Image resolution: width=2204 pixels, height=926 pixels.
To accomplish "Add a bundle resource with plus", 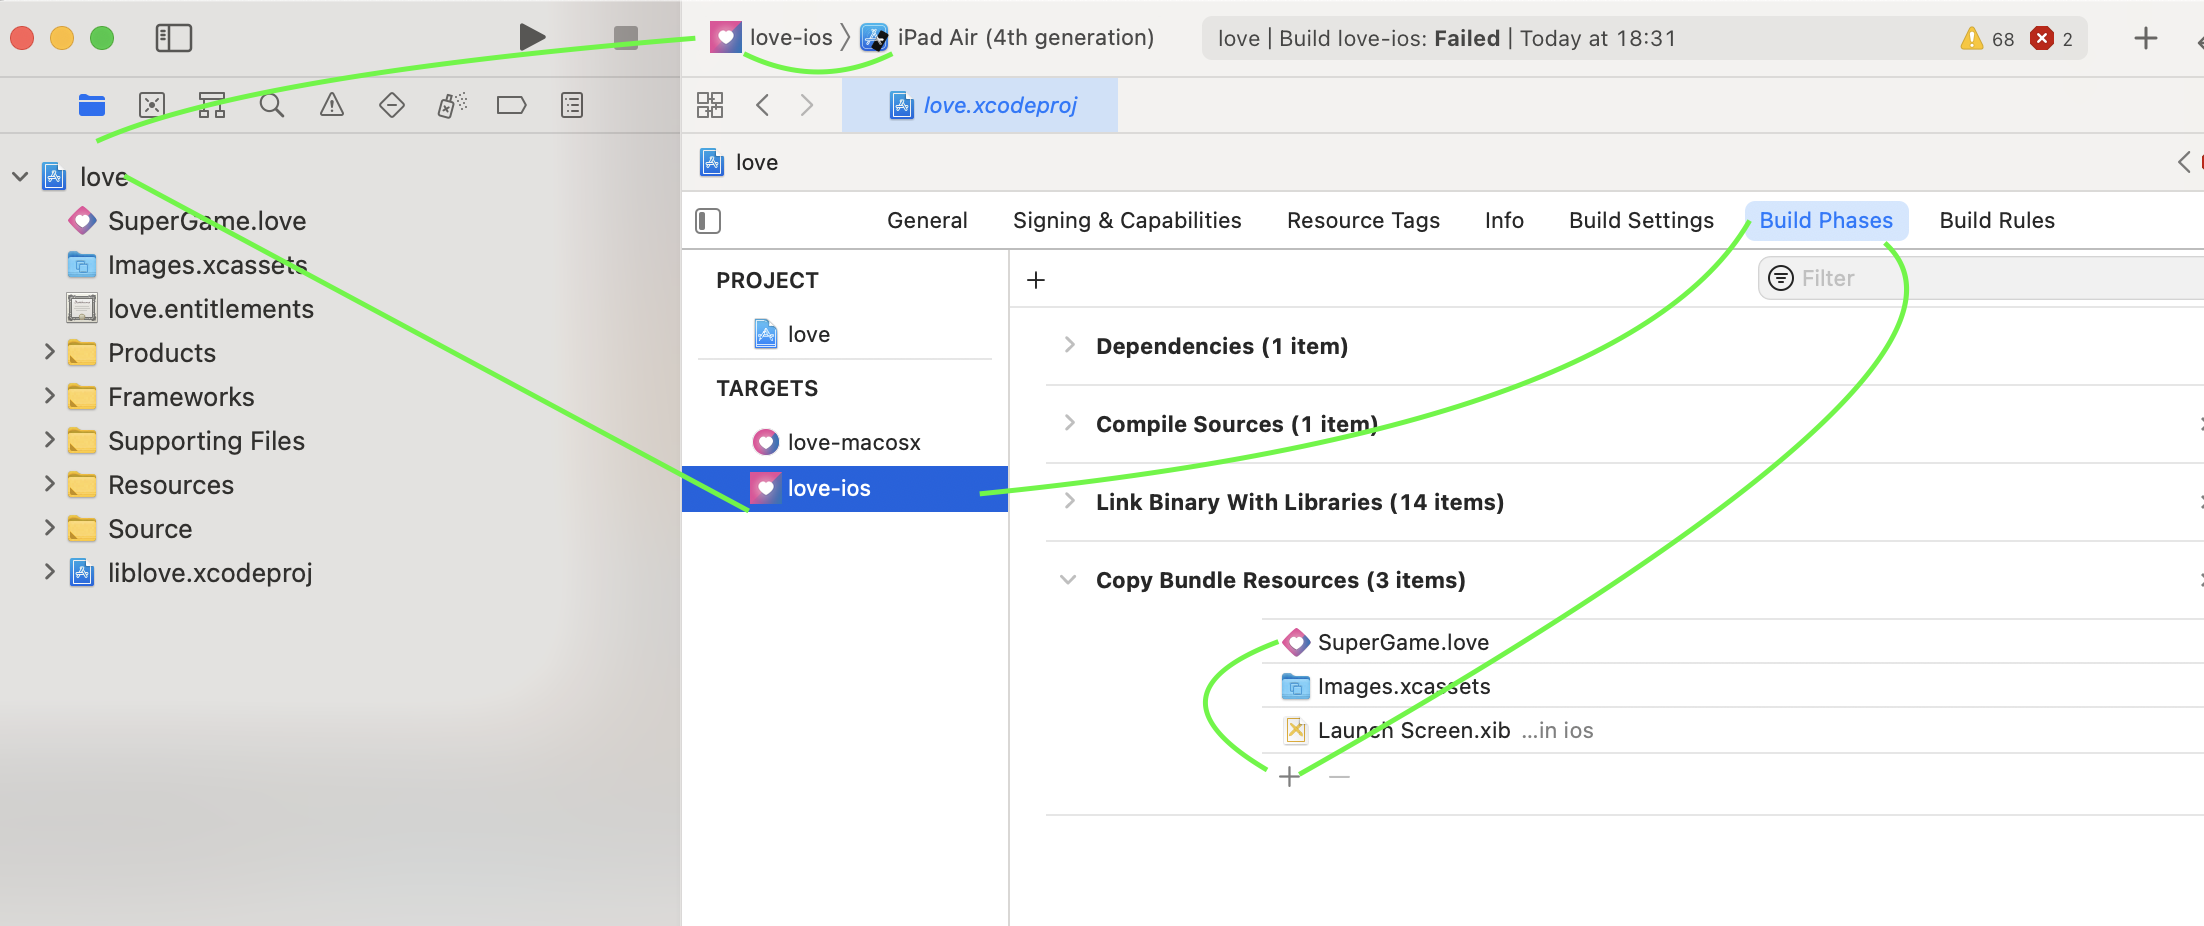I will tap(1290, 776).
